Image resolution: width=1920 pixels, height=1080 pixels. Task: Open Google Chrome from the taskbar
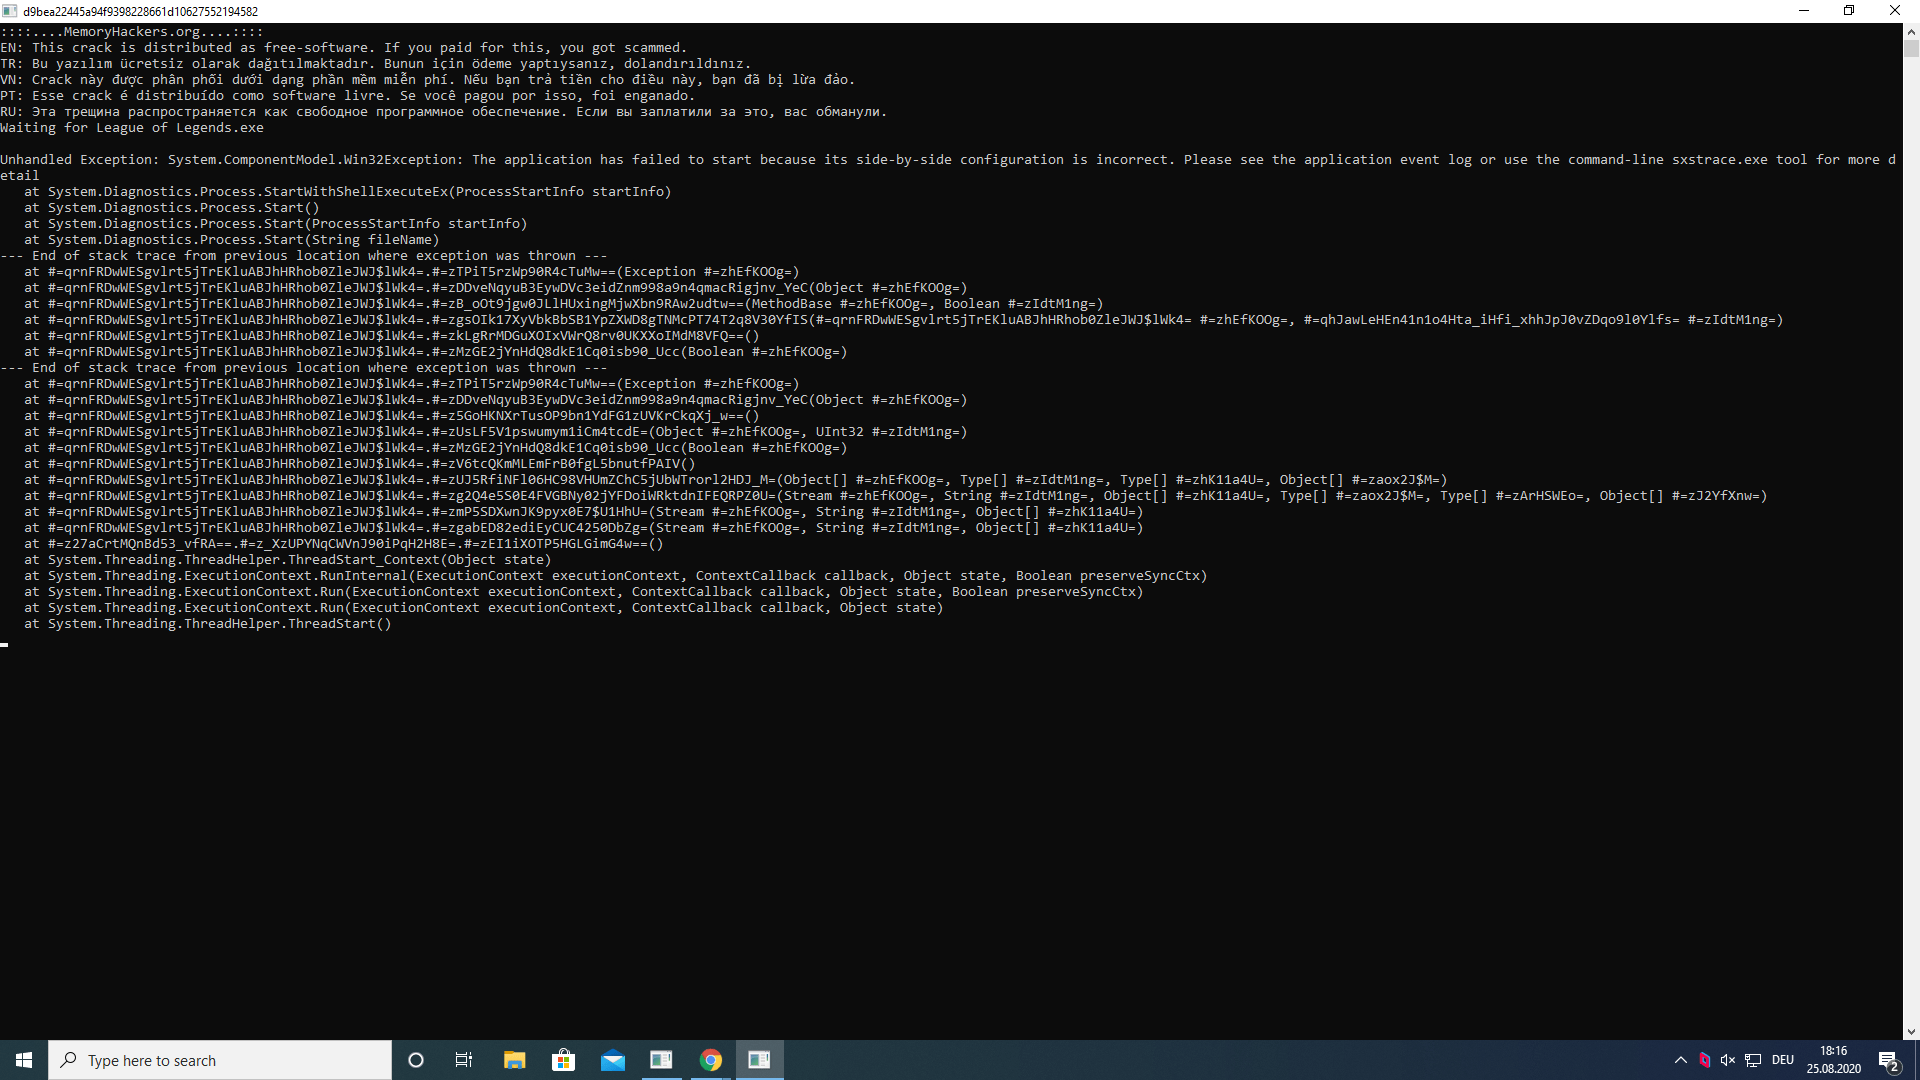point(710,1060)
